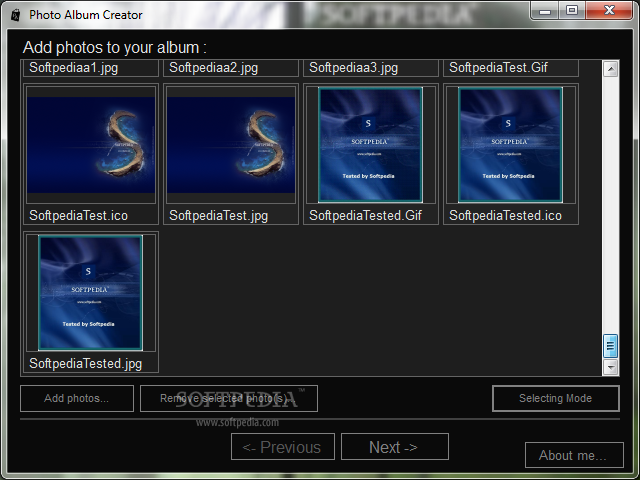Click the scrollbar up arrow

[x=611, y=69]
